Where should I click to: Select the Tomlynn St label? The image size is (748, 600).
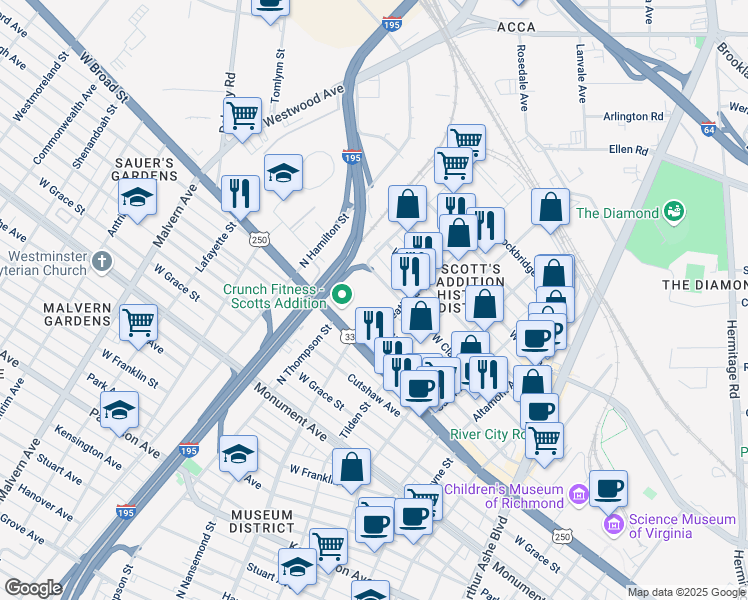(x=277, y=76)
